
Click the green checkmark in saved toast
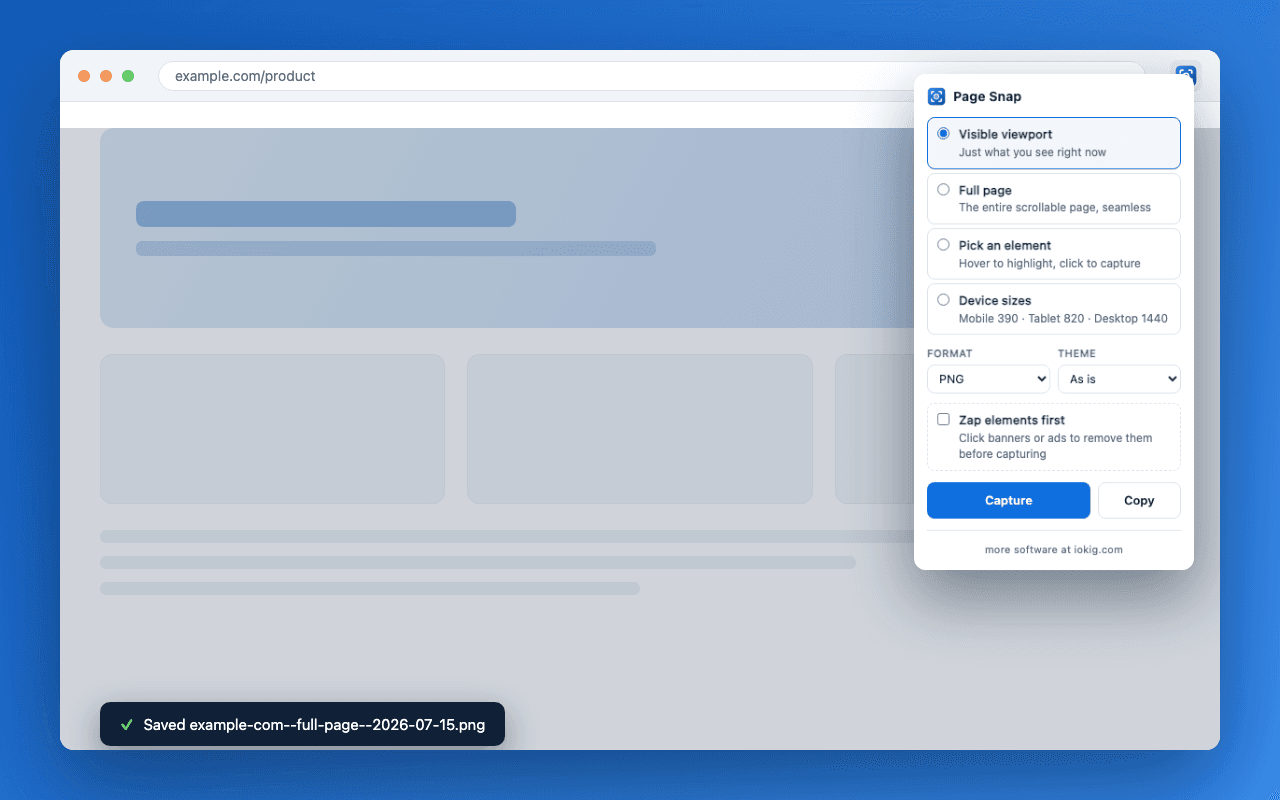point(126,725)
